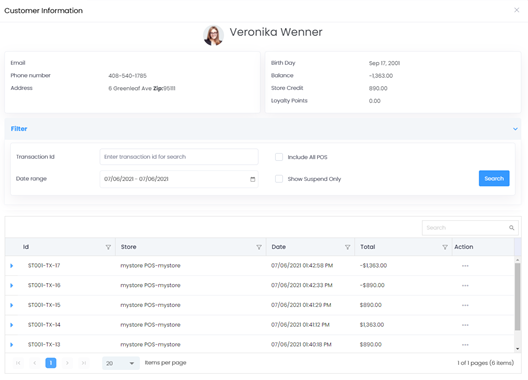Go to last page of results
The width and height of the screenshot is (528, 380).
(x=84, y=363)
